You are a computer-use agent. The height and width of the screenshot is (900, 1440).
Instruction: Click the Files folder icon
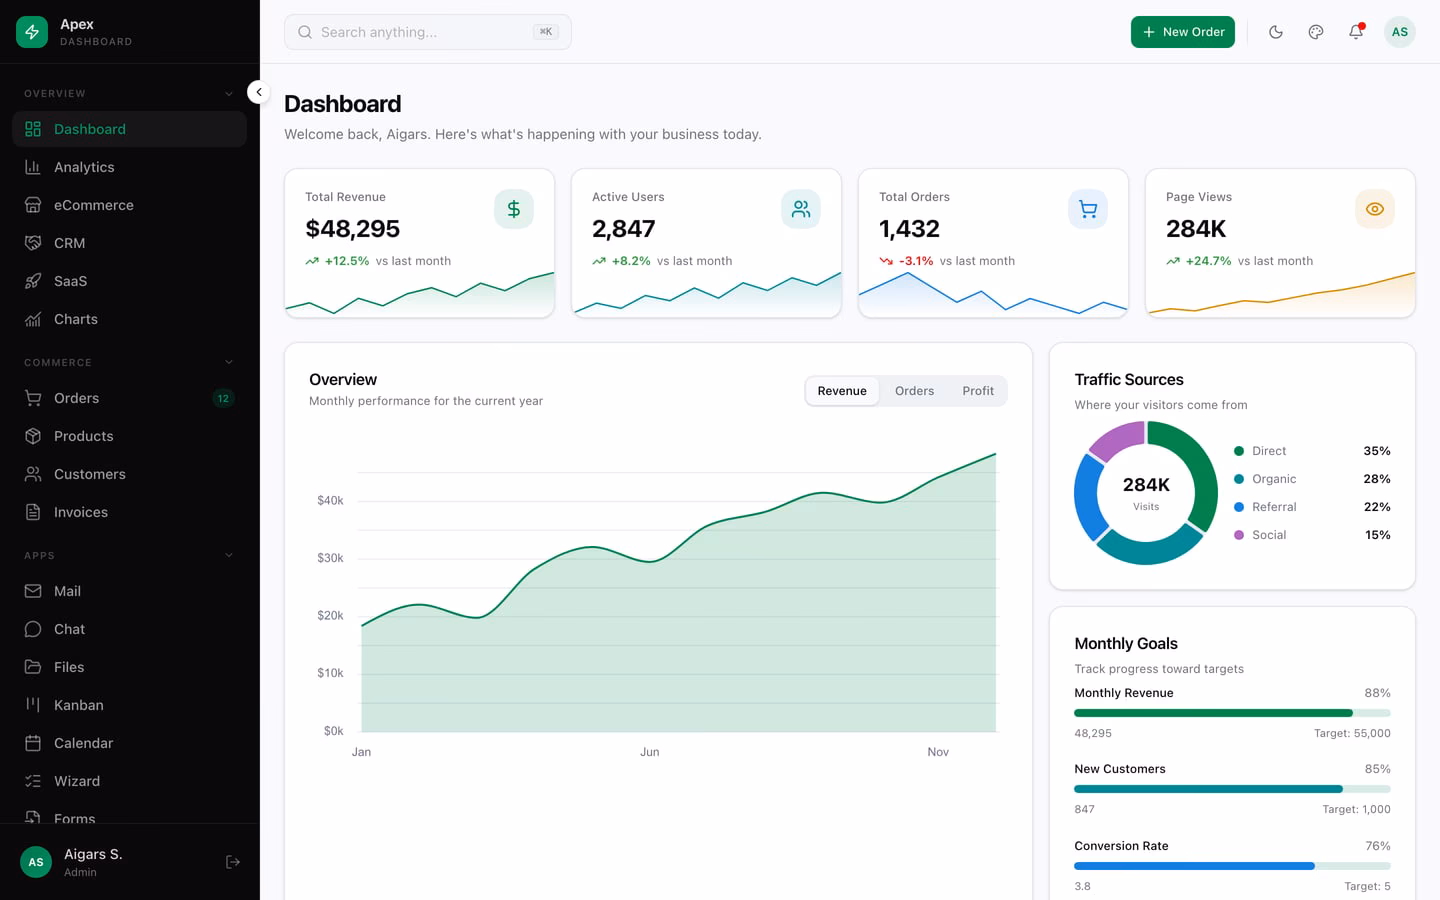click(x=33, y=667)
